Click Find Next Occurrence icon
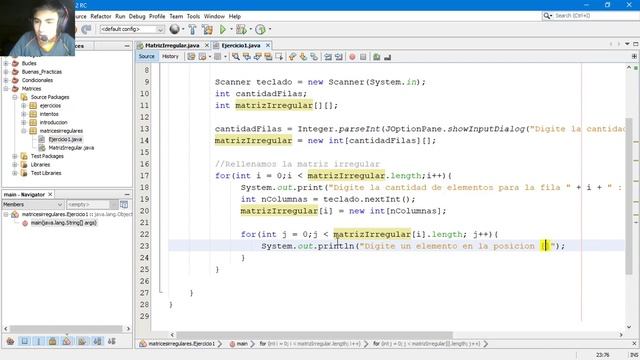The height and width of the screenshot is (360, 640). [x=257, y=57]
